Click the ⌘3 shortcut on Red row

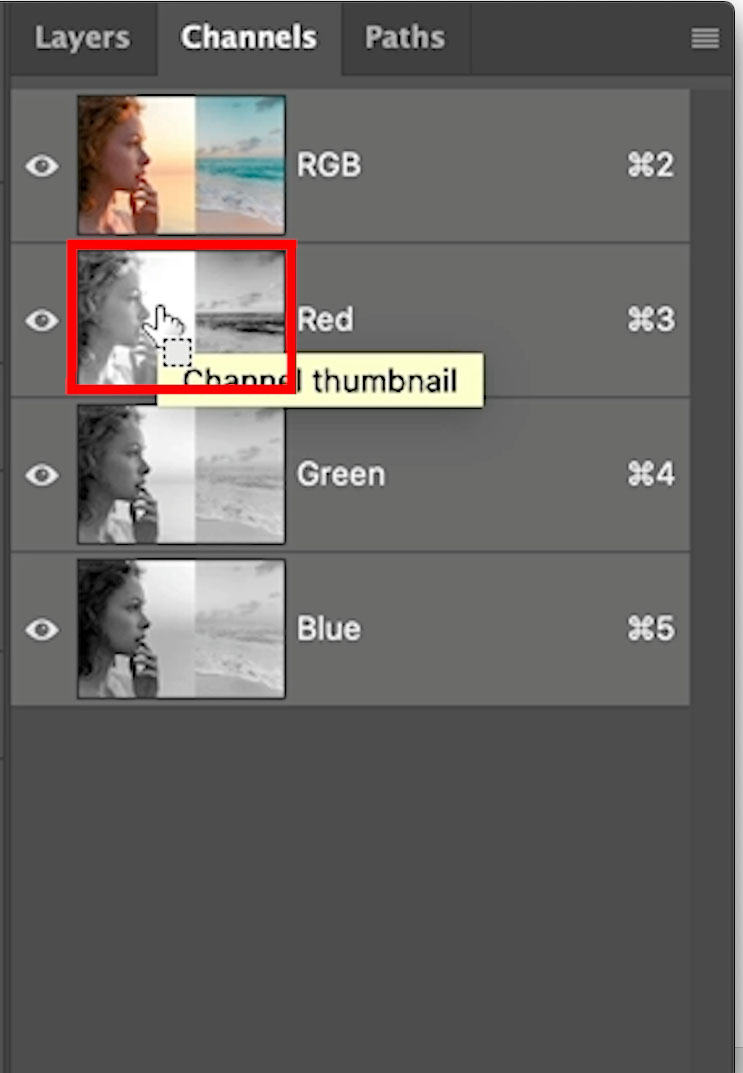pos(651,320)
